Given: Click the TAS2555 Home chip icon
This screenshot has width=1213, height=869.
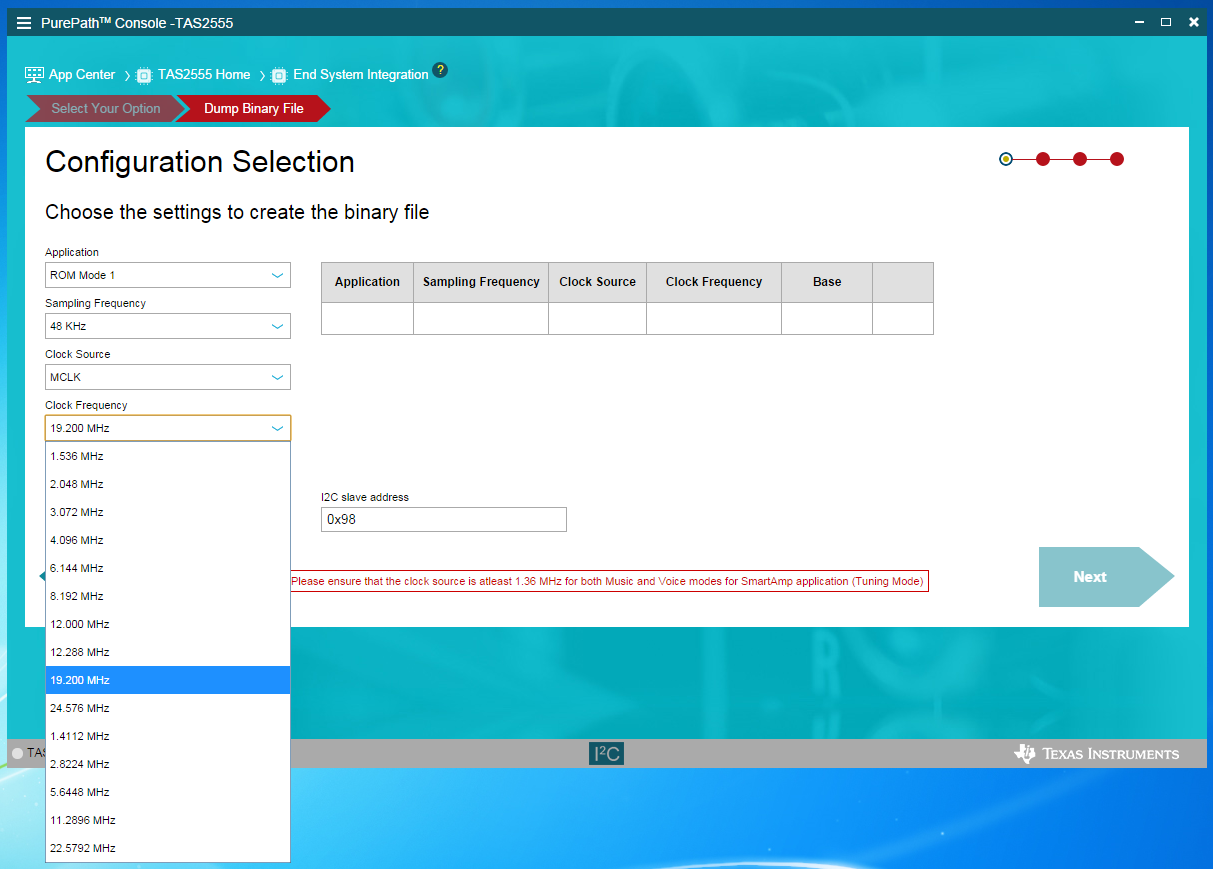Looking at the screenshot, I should click(144, 75).
